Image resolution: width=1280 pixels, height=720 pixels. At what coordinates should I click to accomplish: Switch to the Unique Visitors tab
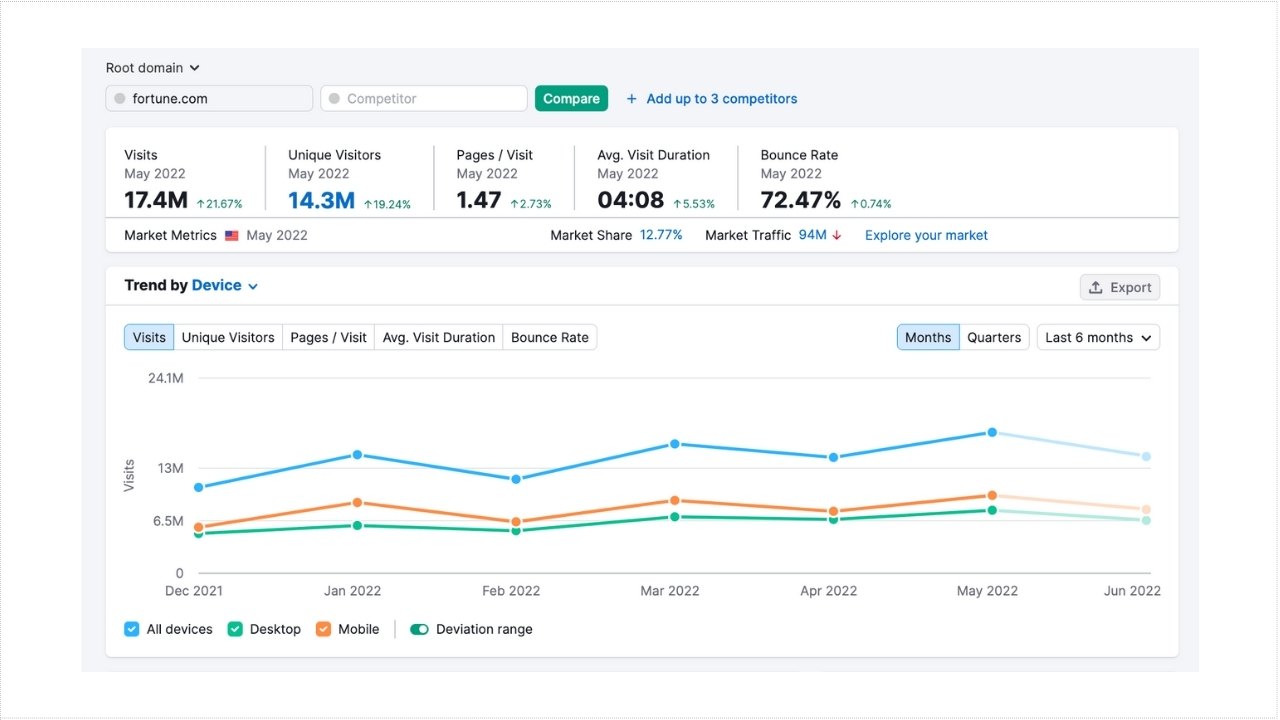point(228,337)
